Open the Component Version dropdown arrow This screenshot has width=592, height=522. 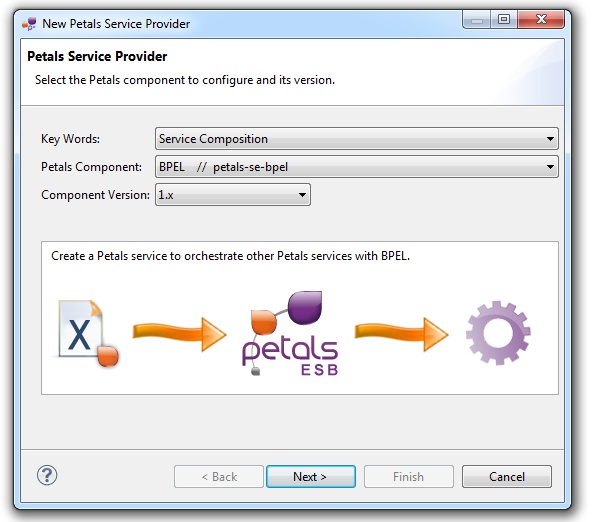(302, 195)
